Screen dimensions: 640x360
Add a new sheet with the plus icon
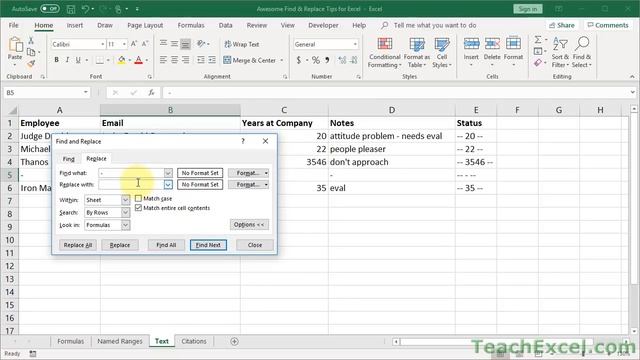click(x=234, y=341)
